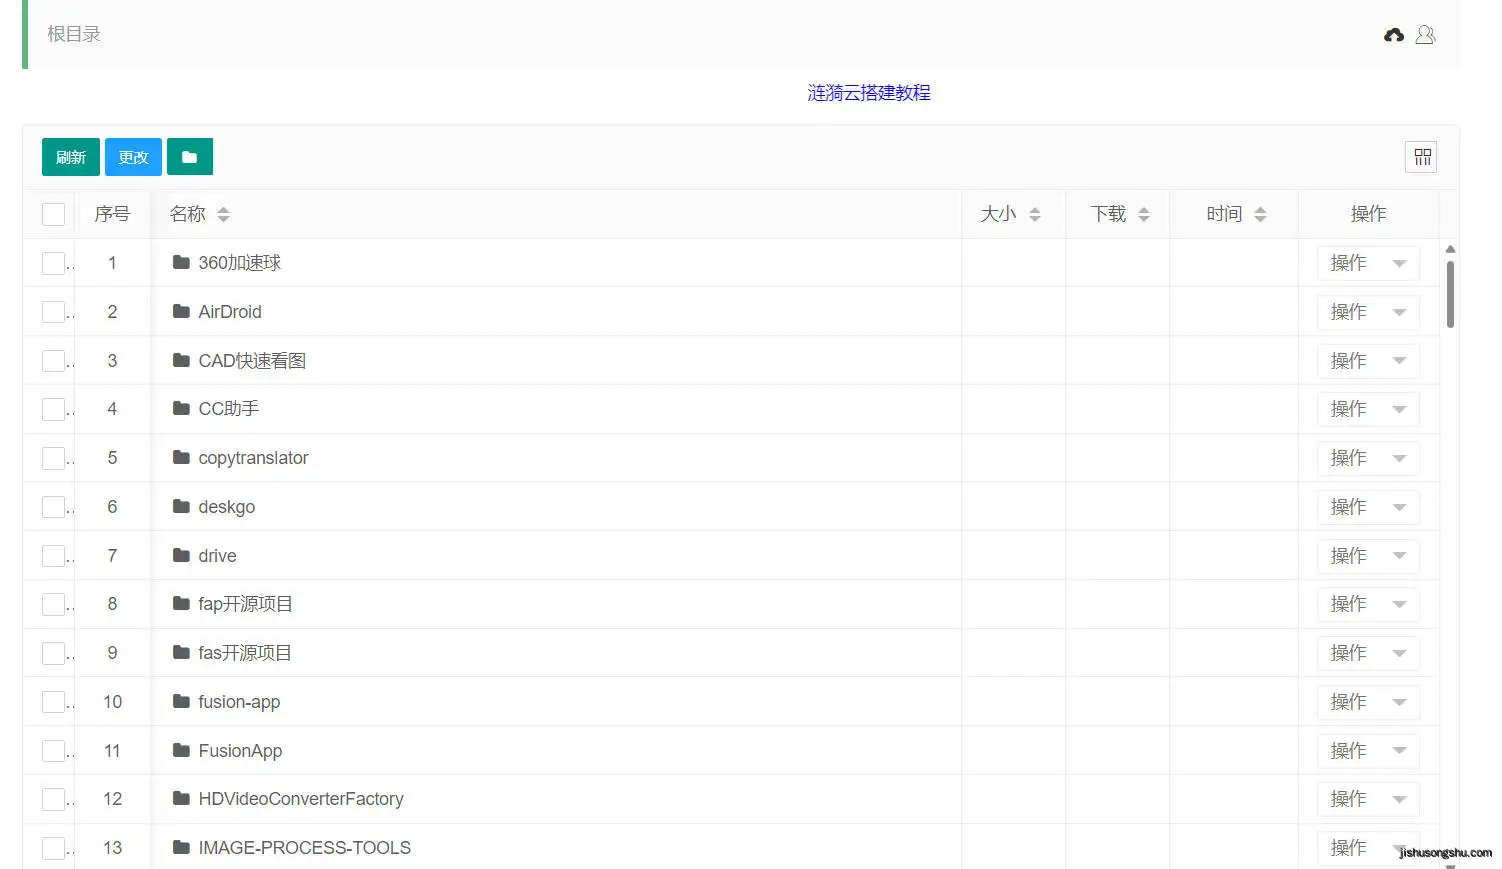Click the folder icon beside fap开源项目

(181, 604)
